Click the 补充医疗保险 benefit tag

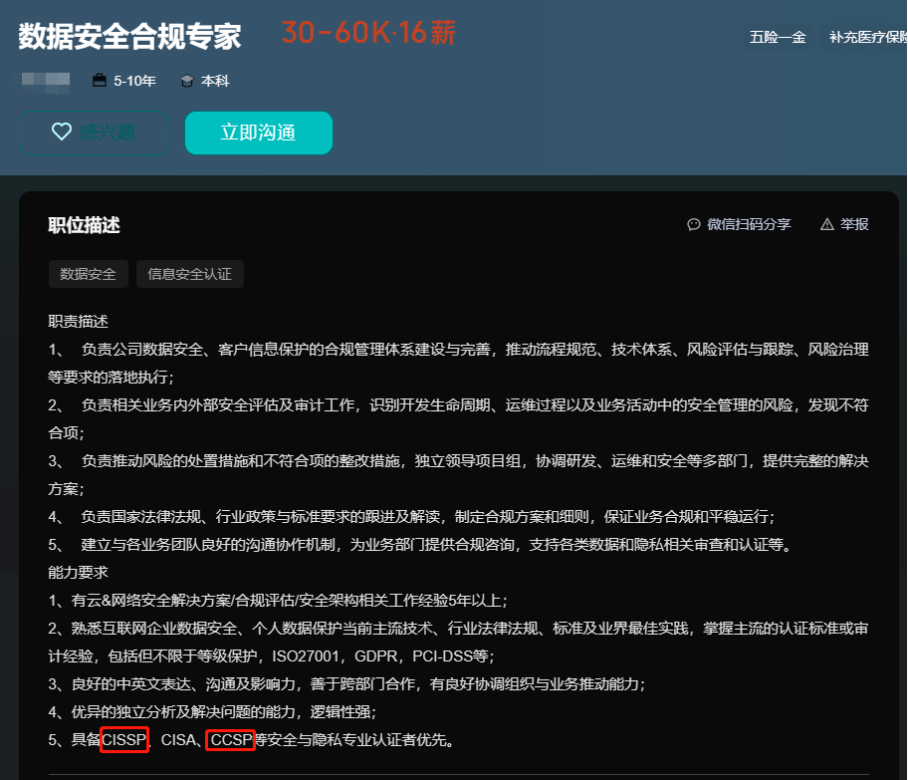[x=867, y=37]
